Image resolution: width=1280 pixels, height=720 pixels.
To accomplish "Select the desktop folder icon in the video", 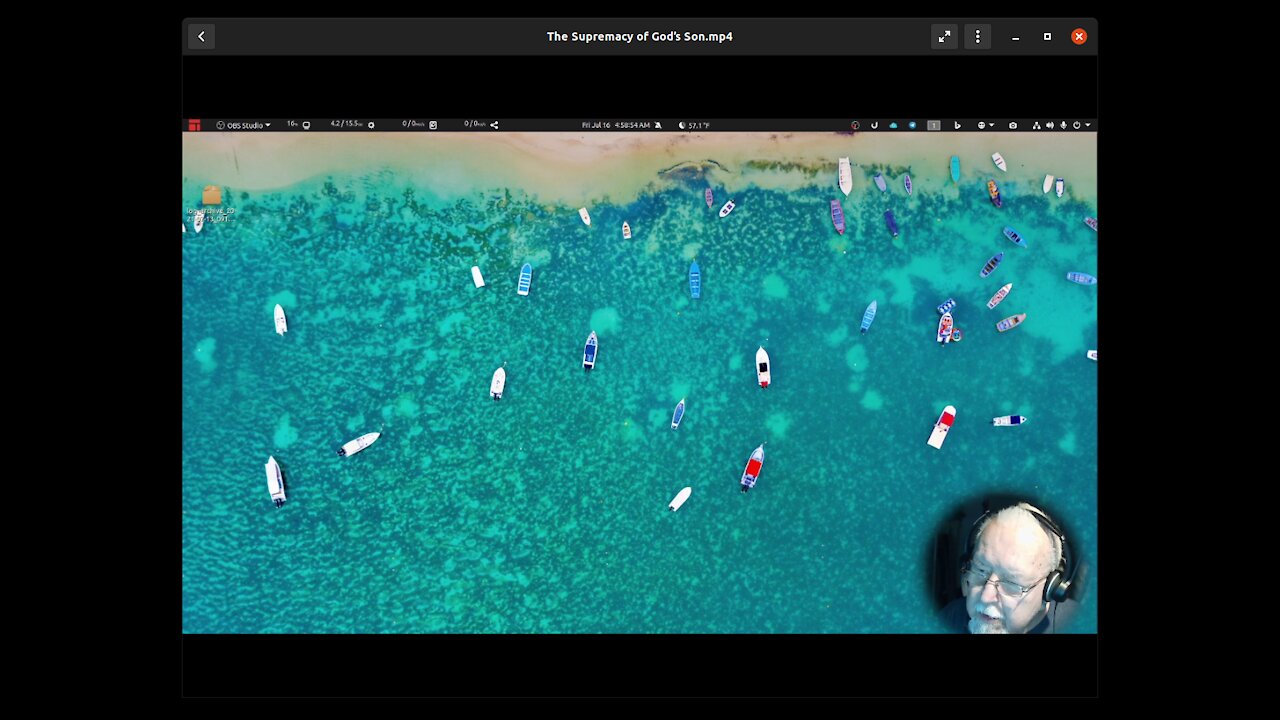I will pos(211,196).
